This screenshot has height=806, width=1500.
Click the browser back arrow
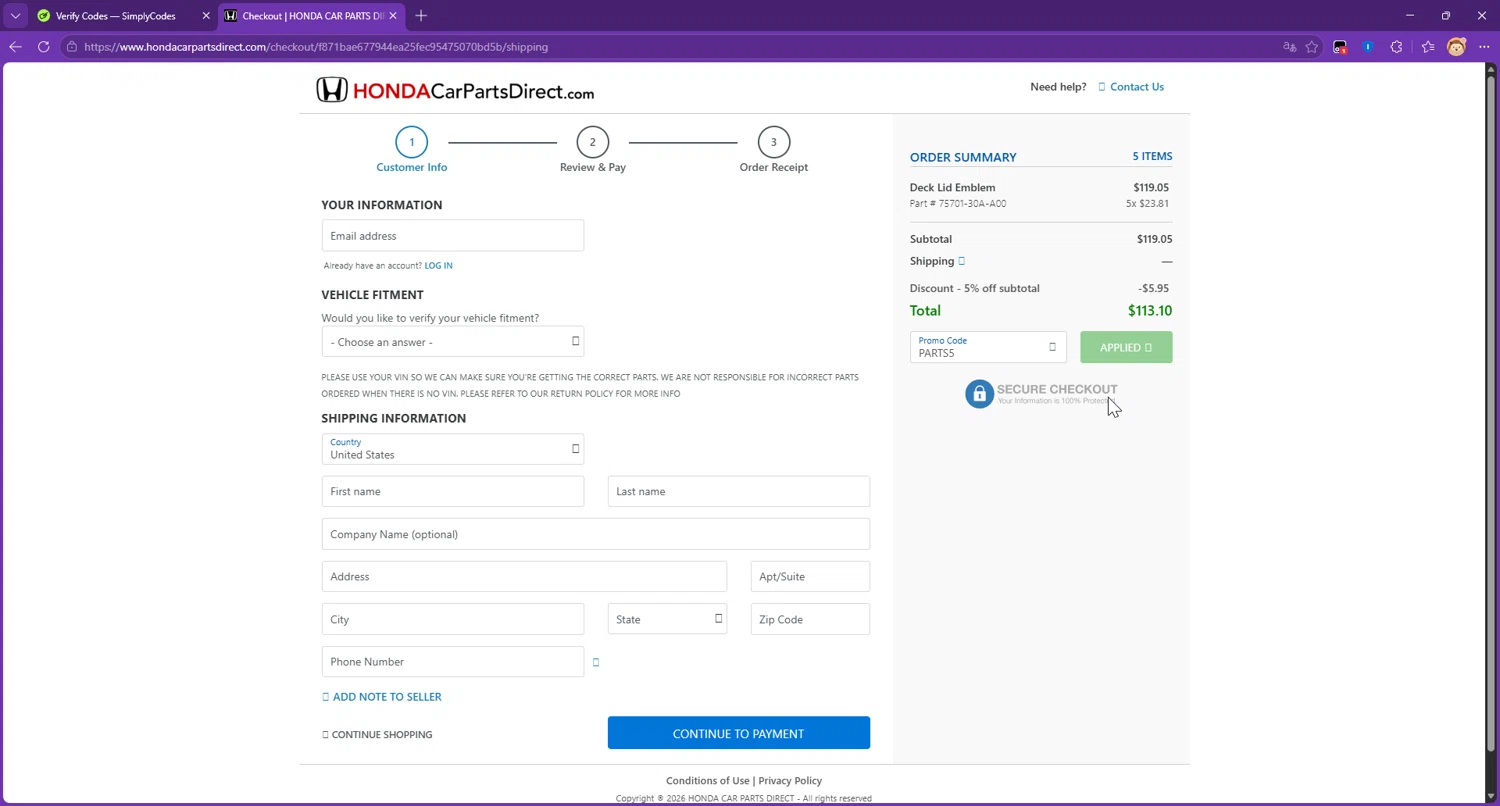(x=15, y=47)
